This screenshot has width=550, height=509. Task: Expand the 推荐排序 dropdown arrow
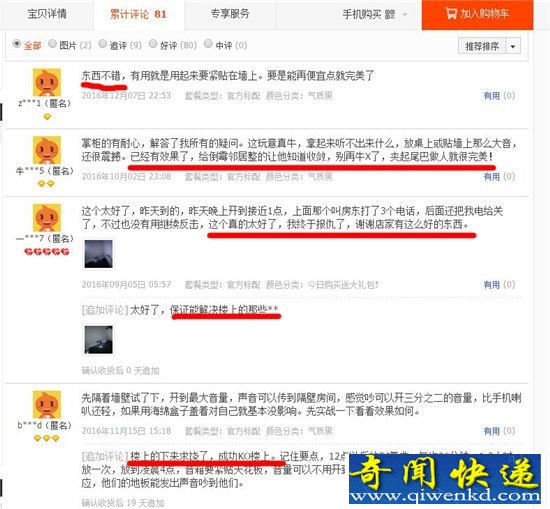[513, 46]
